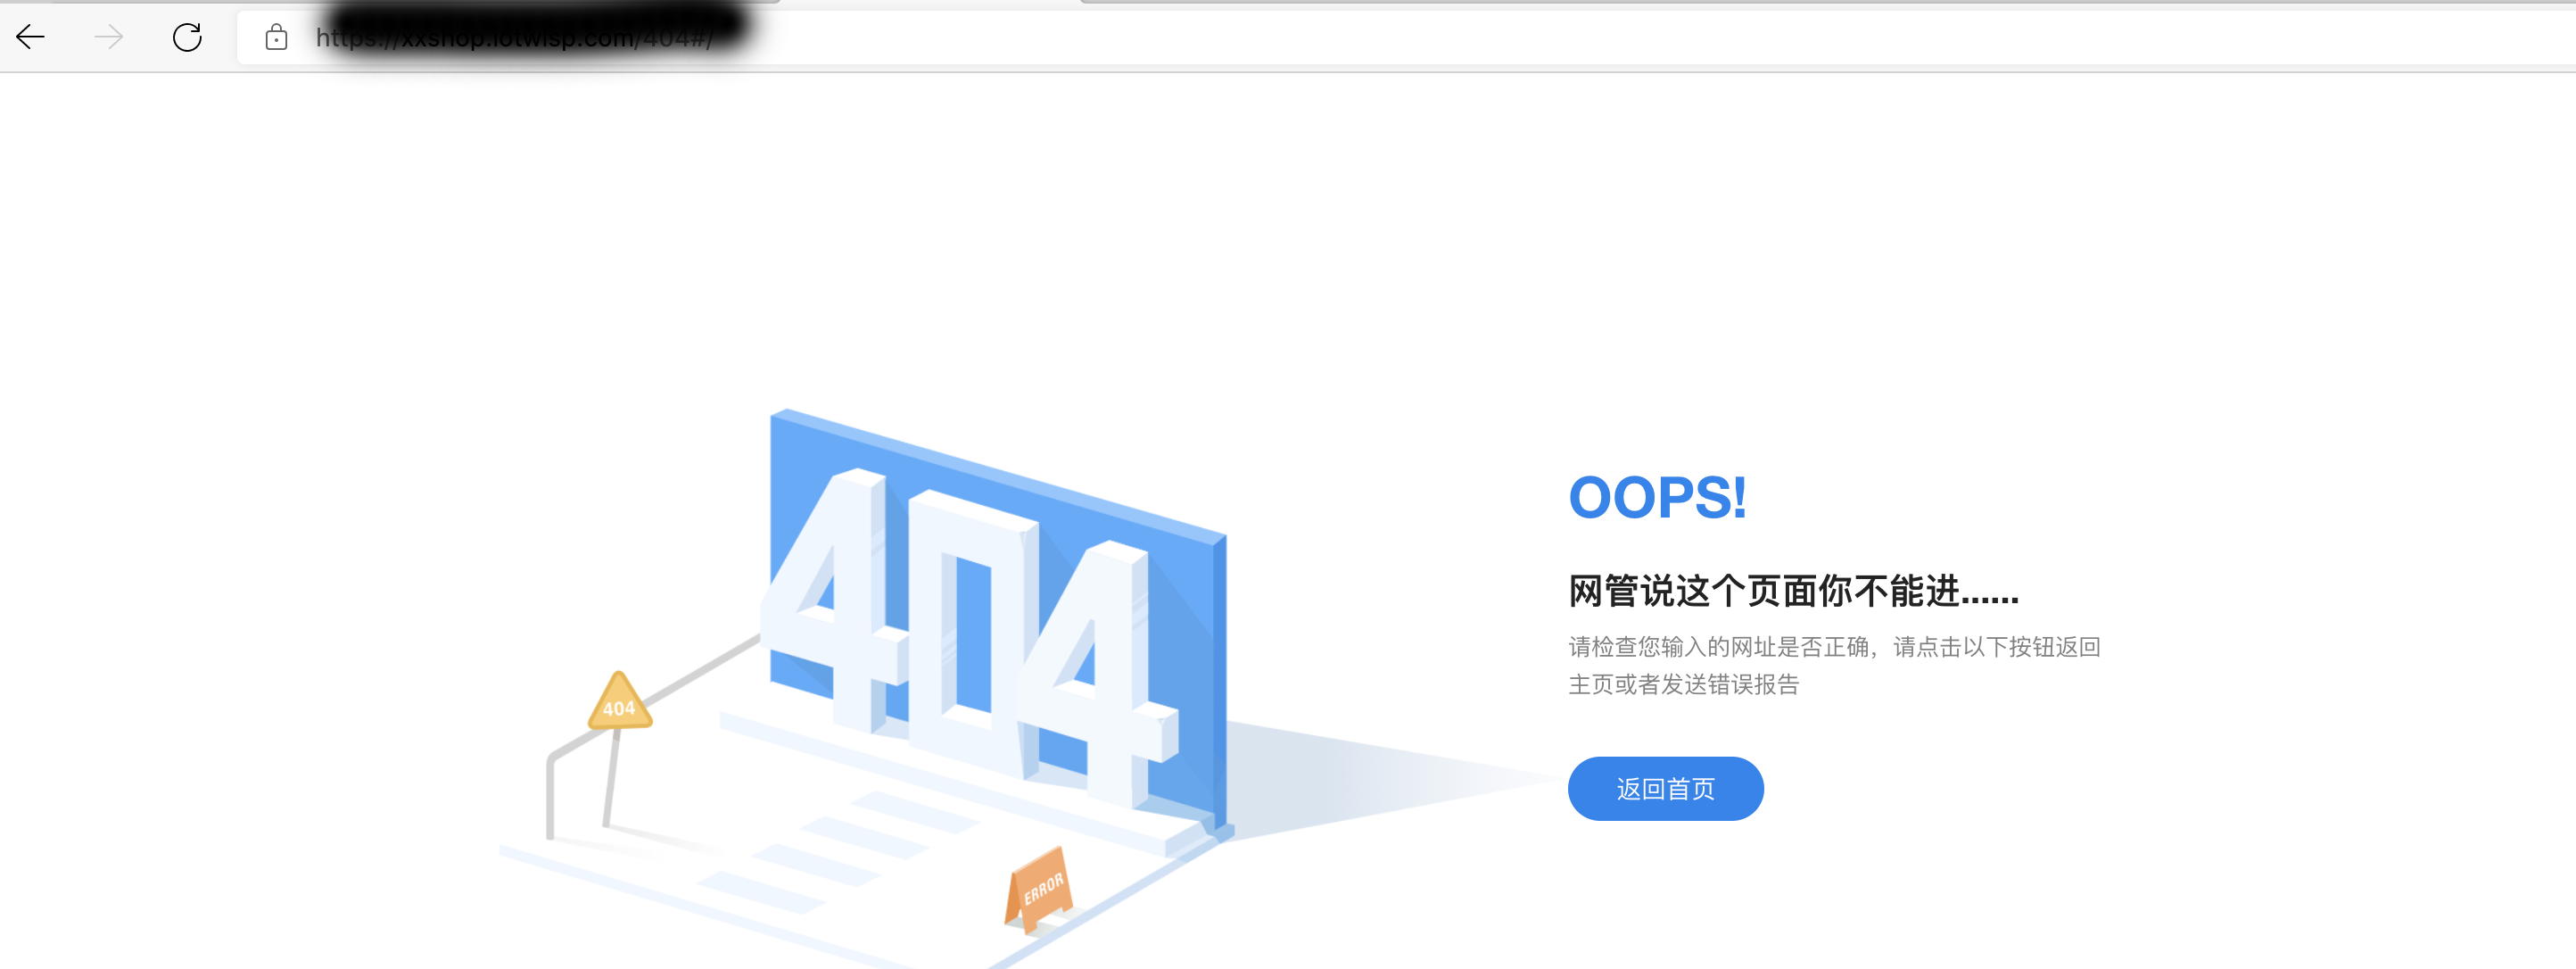Click empty space in the address bar
This screenshot has height=969, width=2576.
point(1600,37)
